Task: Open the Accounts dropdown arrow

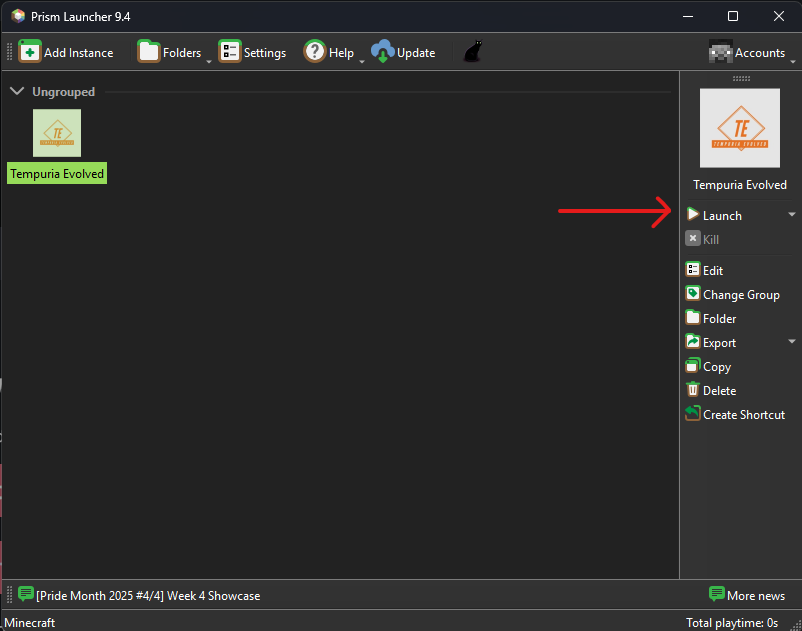Action: [x=793, y=61]
